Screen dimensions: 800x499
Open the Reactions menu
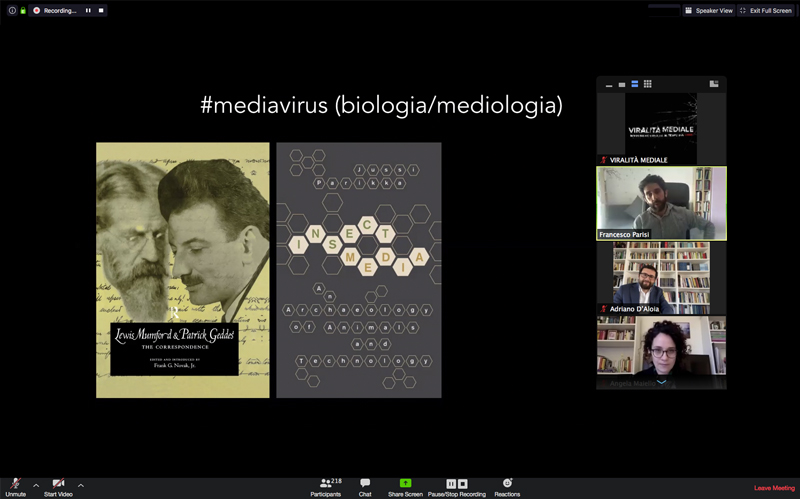click(x=507, y=487)
